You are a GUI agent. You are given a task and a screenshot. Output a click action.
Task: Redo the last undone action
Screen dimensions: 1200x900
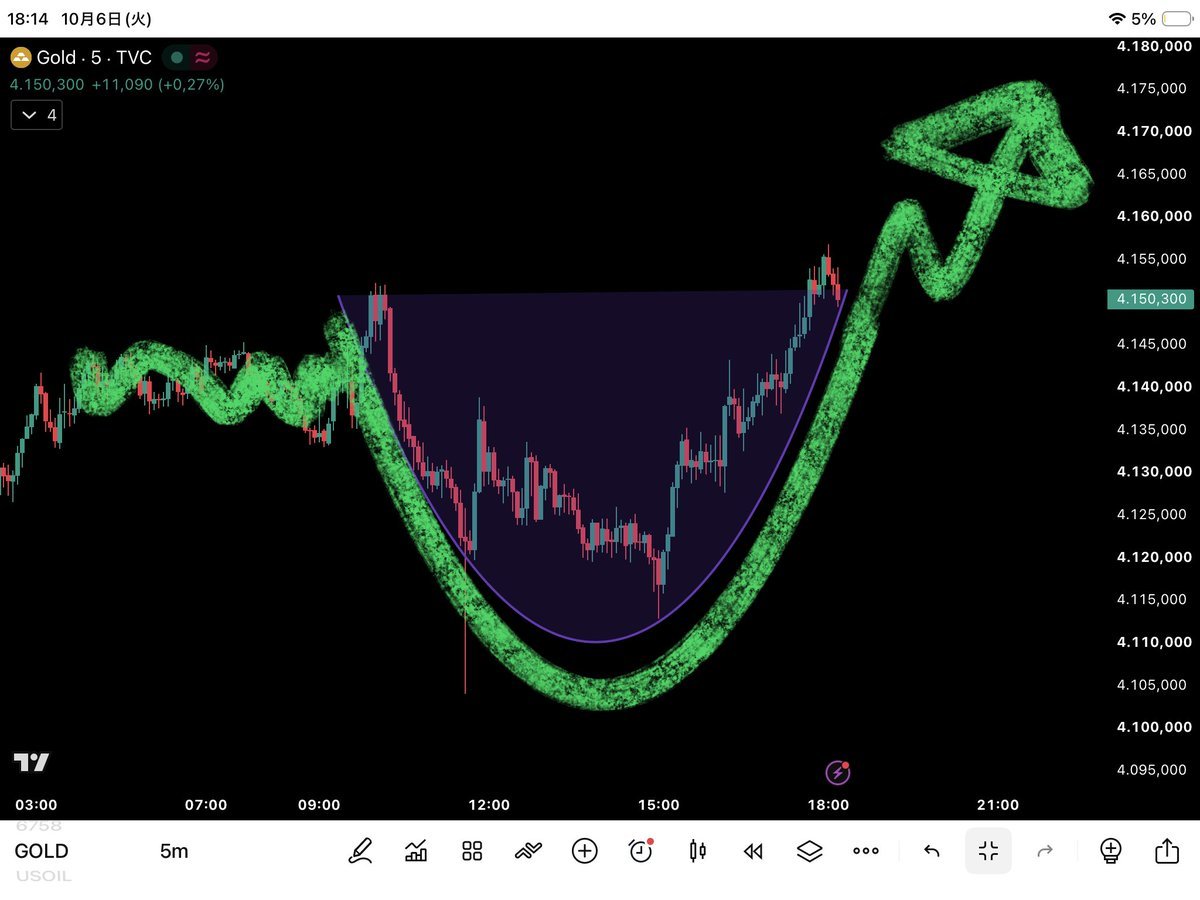click(x=1045, y=851)
